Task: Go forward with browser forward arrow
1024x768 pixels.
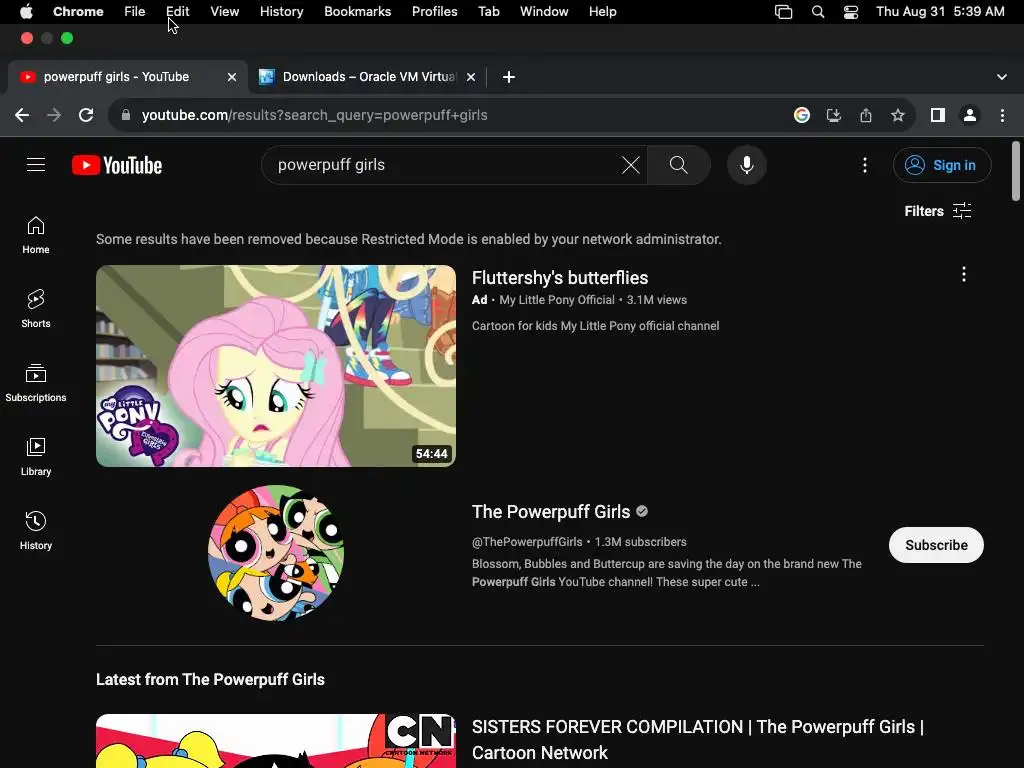Action: (54, 115)
